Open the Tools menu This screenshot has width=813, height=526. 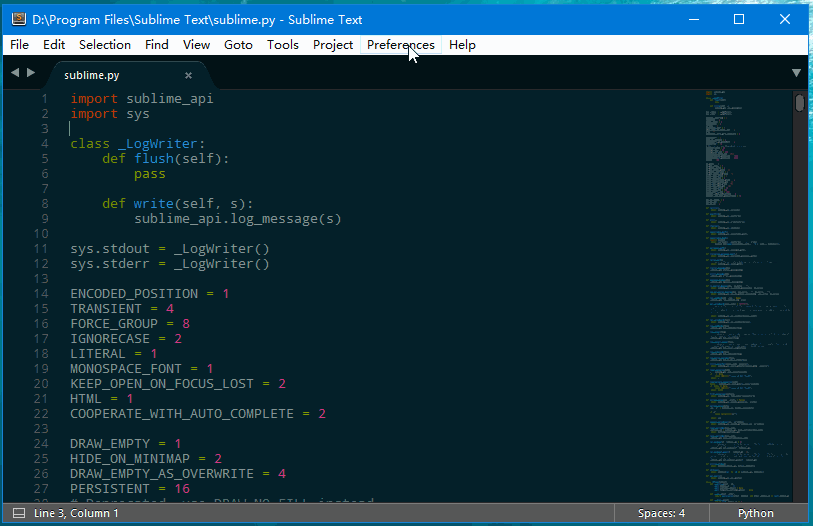click(283, 45)
